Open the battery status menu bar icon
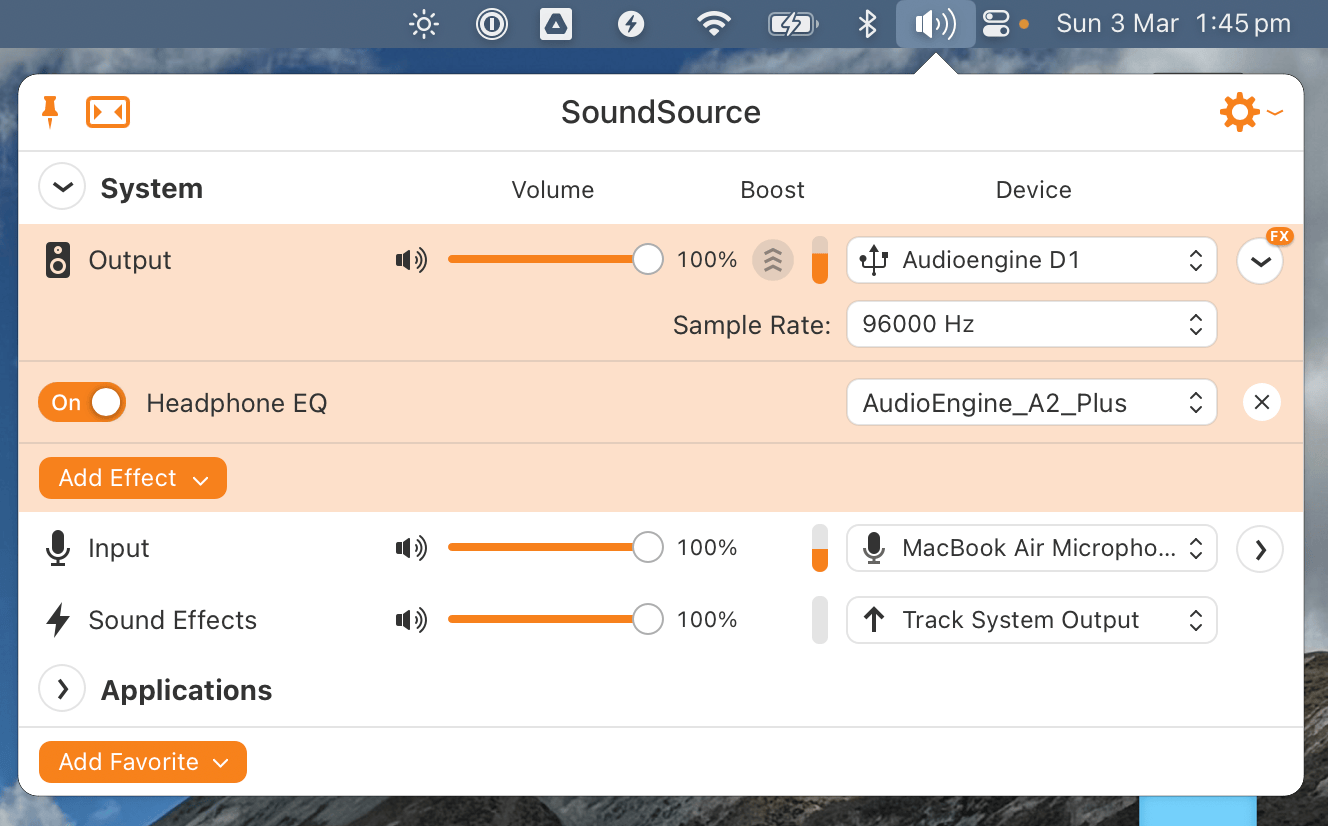The height and width of the screenshot is (826, 1328). 793,24
